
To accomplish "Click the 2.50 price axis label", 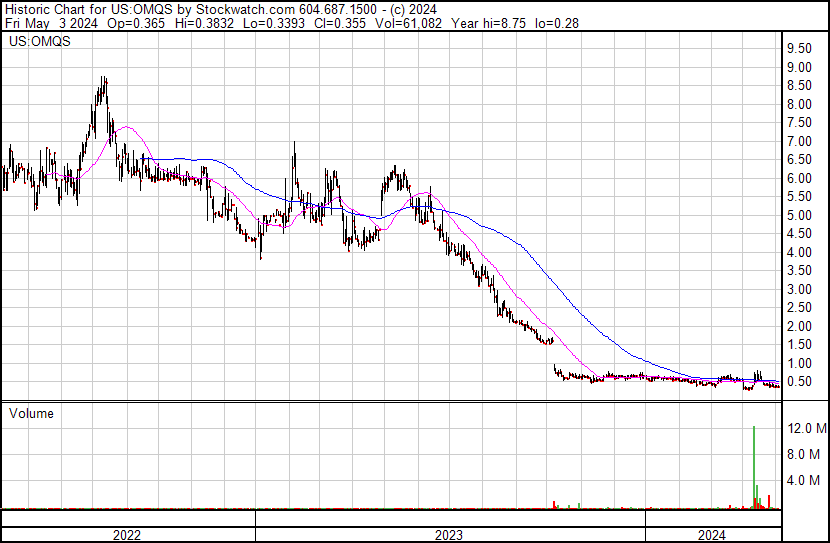I will pos(799,307).
